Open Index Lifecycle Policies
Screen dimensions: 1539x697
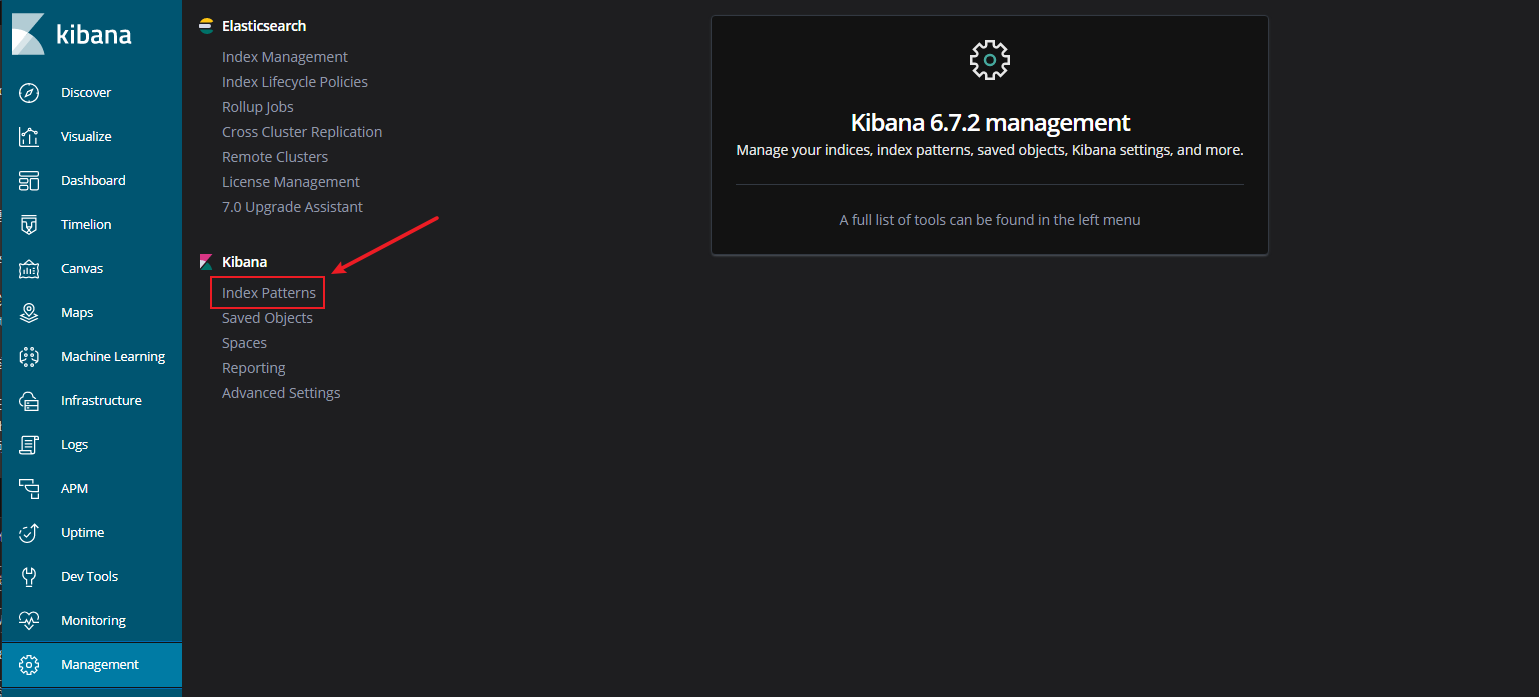(x=294, y=82)
